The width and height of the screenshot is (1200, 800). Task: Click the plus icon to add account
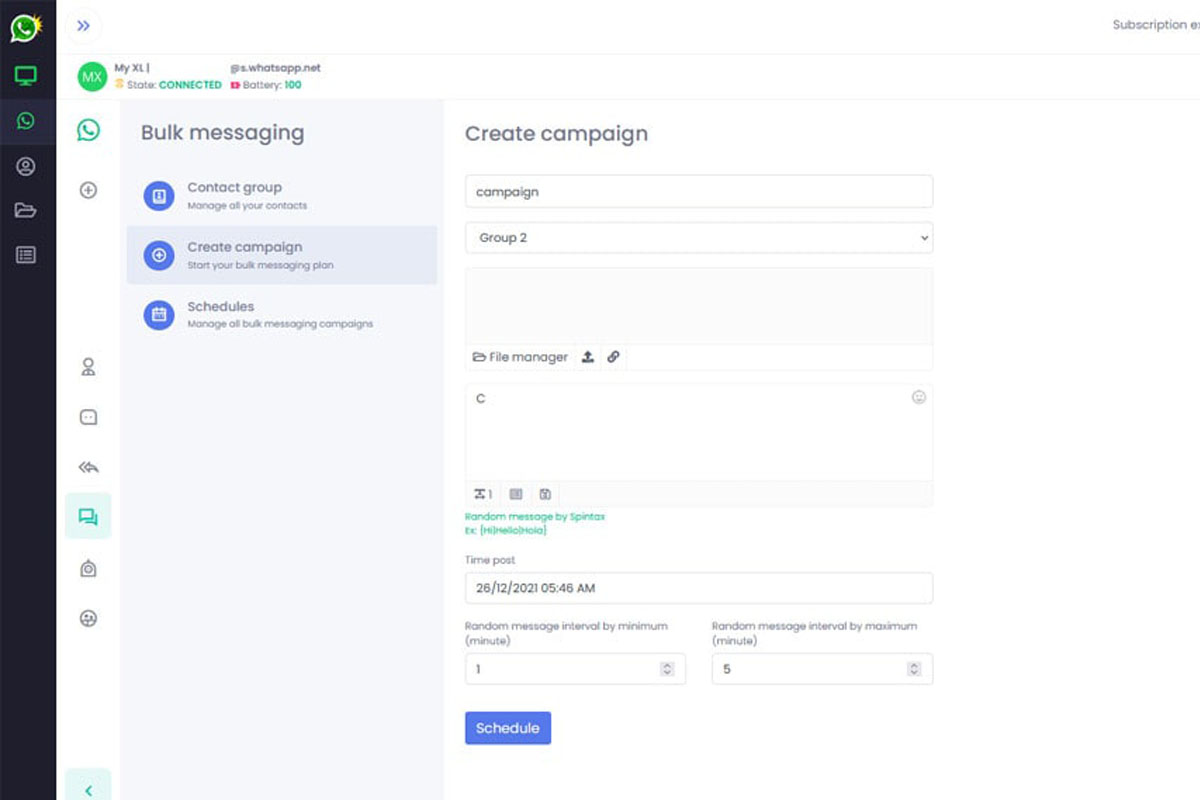tap(88, 190)
